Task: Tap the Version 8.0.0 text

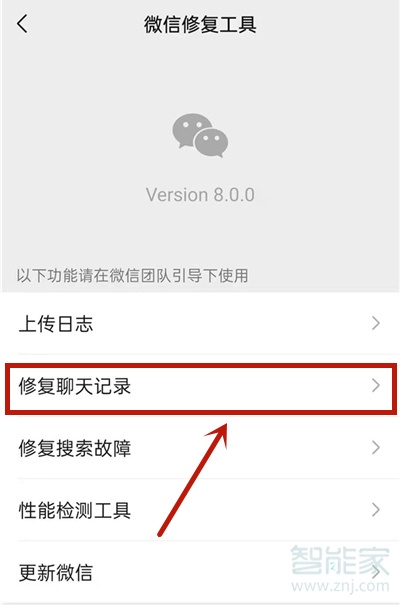Action: click(200, 194)
